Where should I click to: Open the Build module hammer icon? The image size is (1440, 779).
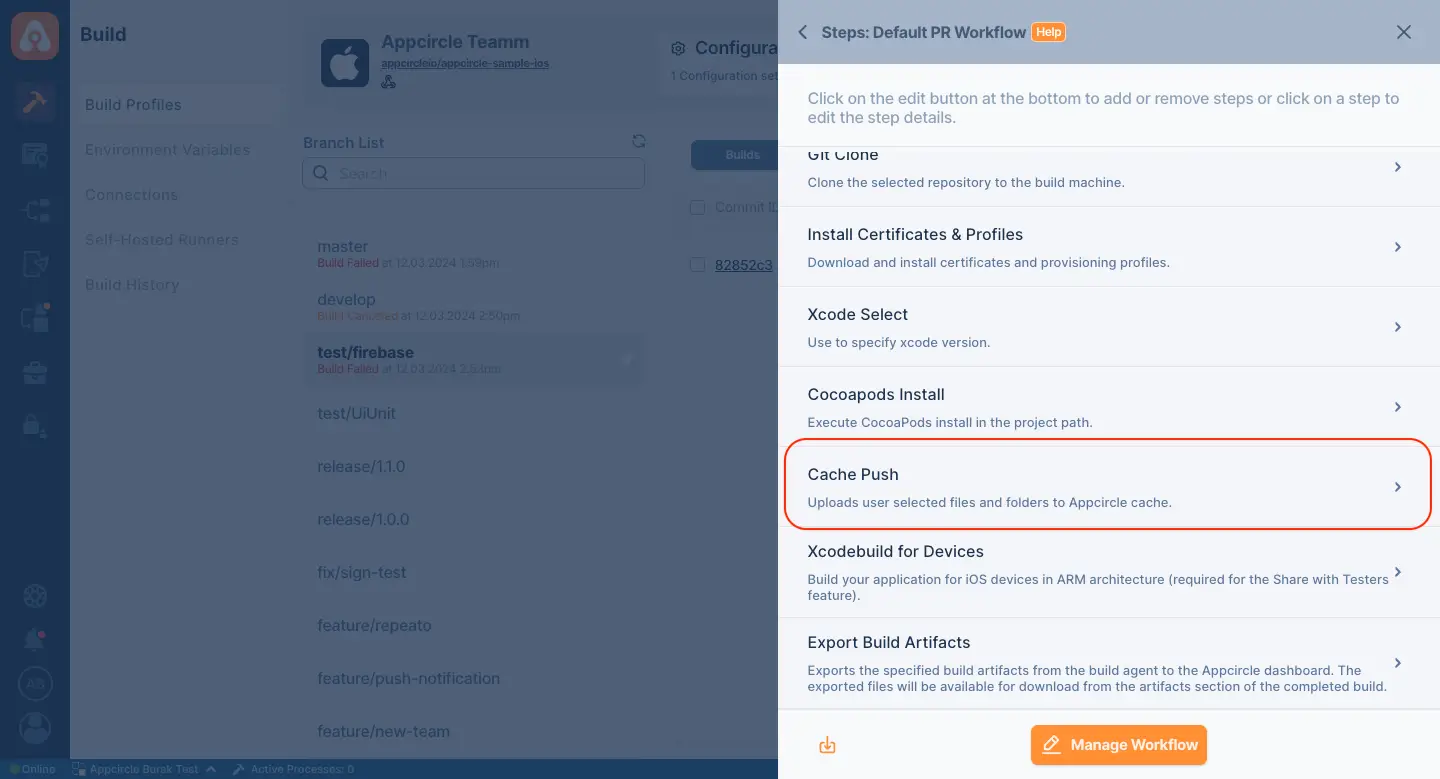35,103
